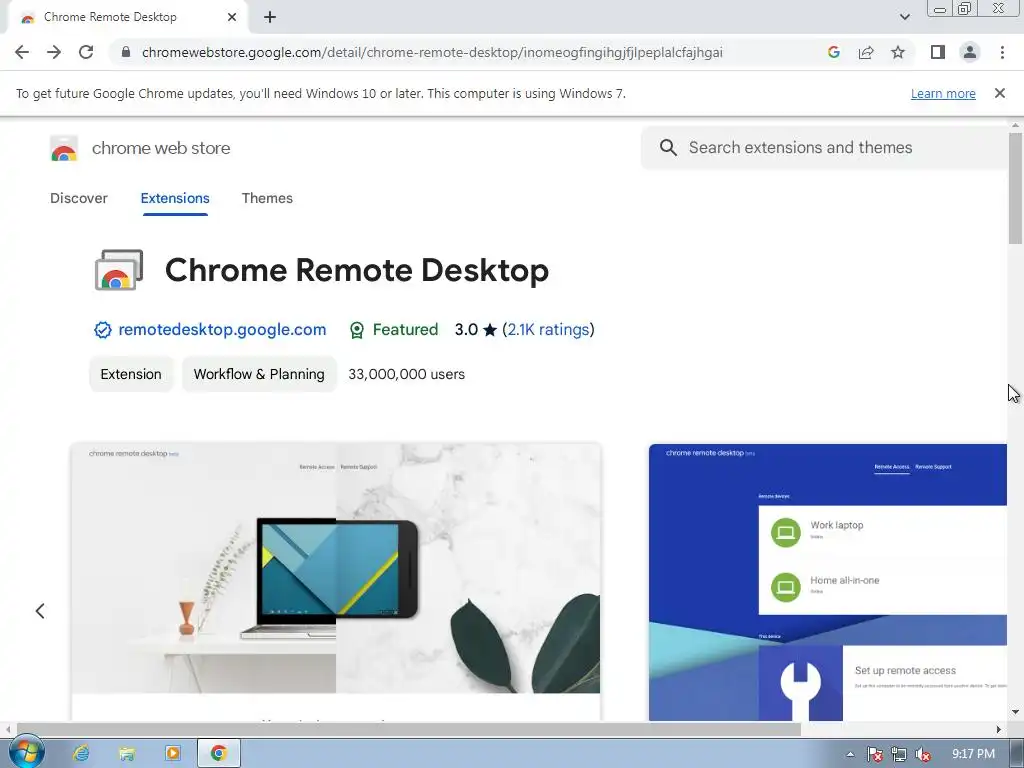Open the Windows Start menu
Screen dimensions: 1024x768
pyautogui.click(x=25, y=752)
